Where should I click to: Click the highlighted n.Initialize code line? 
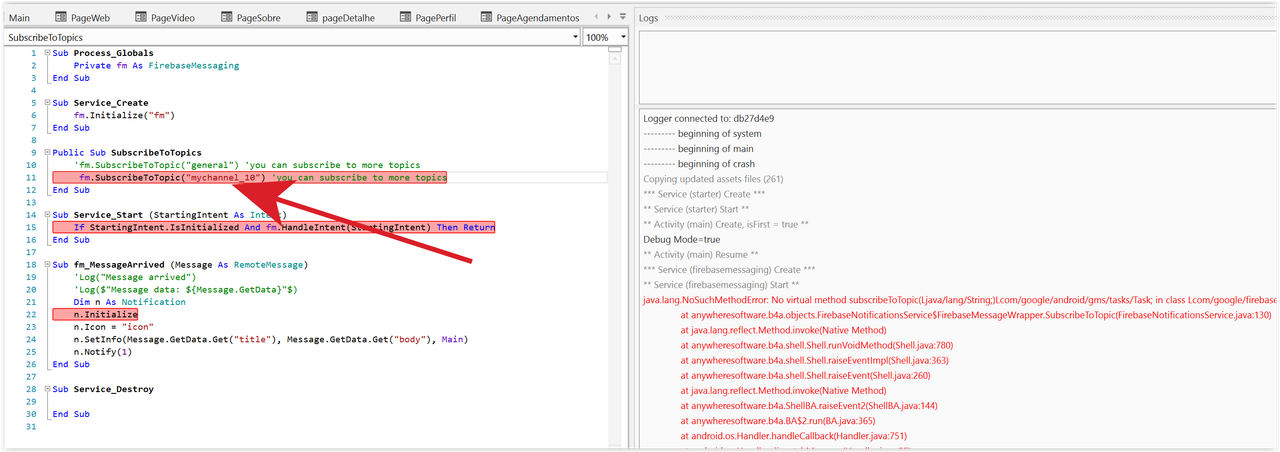click(x=92, y=315)
